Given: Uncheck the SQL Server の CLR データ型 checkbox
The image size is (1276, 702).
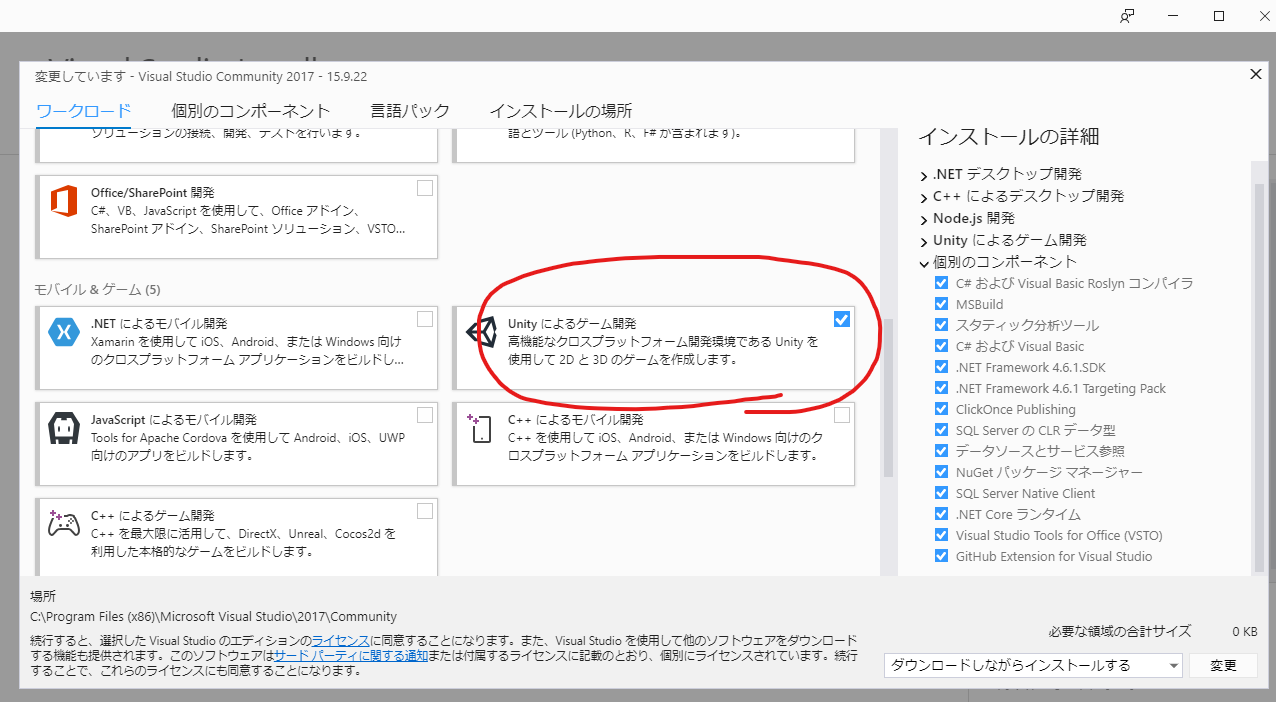Looking at the screenshot, I should tap(941, 430).
